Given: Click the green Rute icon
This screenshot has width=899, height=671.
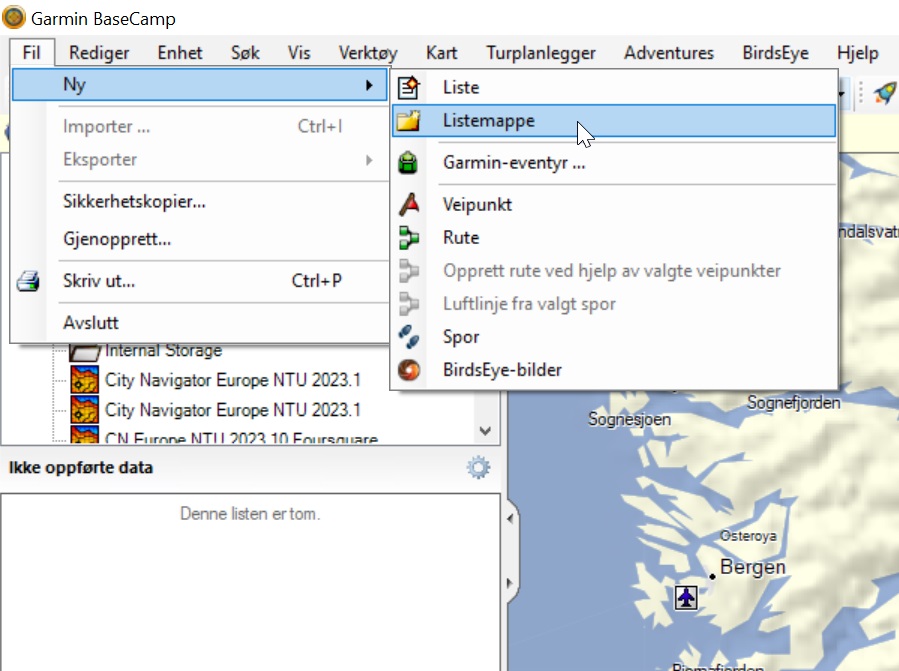Looking at the screenshot, I should [x=408, y=238].
